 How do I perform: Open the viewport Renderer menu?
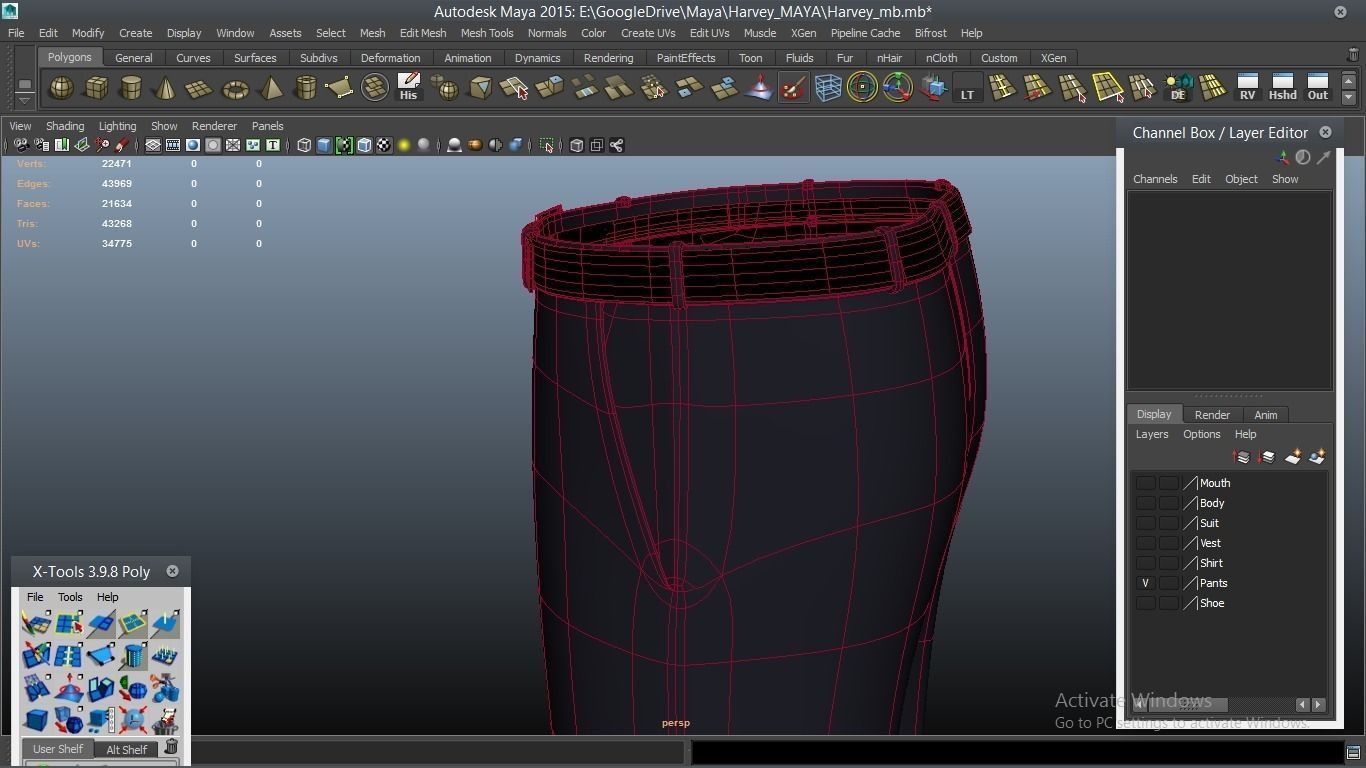tap(214, 126)
